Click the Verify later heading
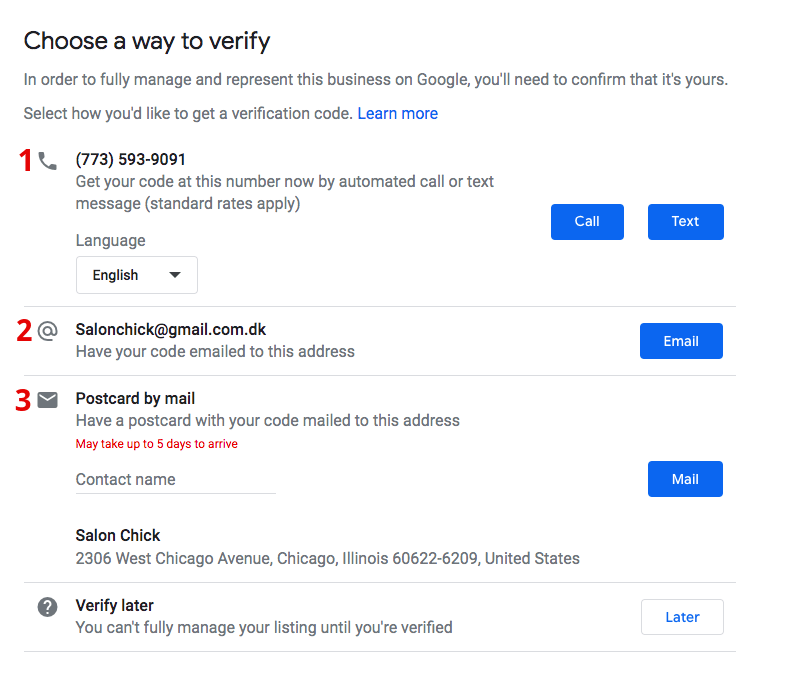Image resolution: width=786 pixels, height=676 pixels. pos(115,606)
